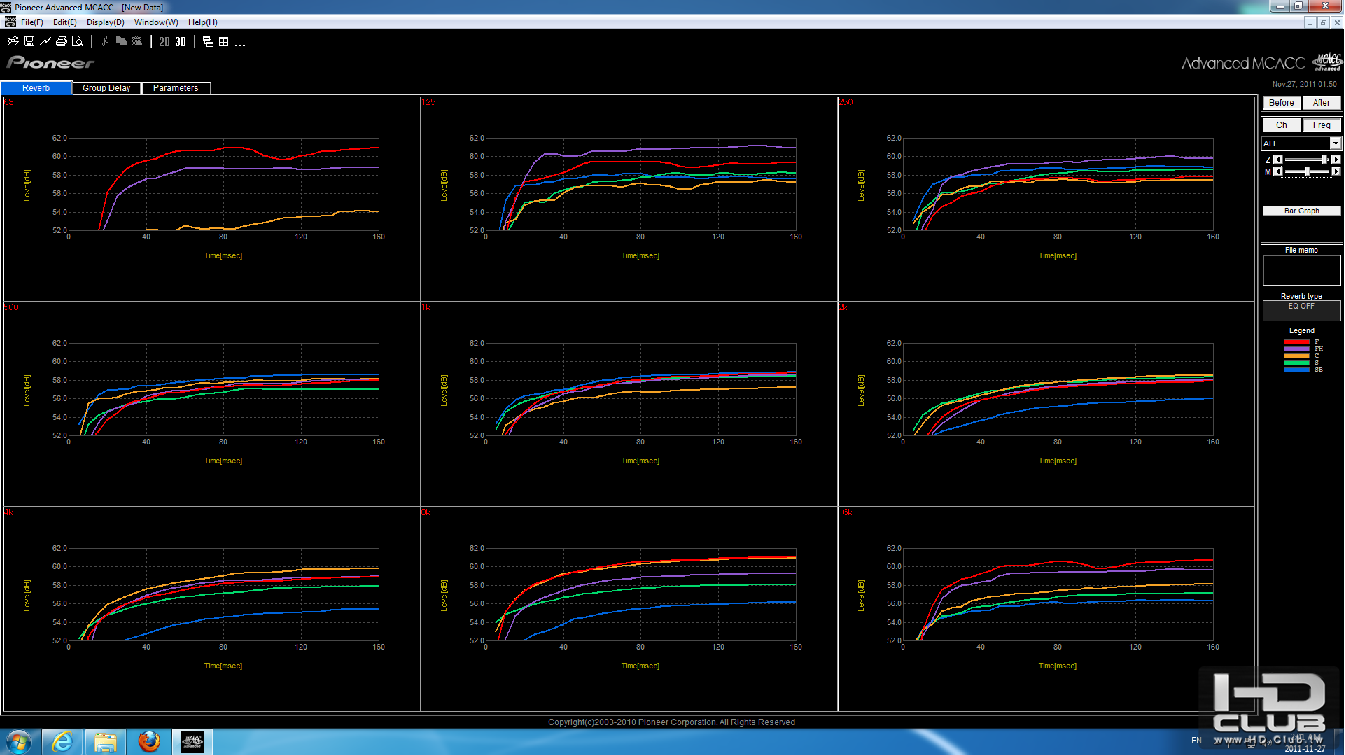
Task: Open the File menu
Action: coord(32,21)
